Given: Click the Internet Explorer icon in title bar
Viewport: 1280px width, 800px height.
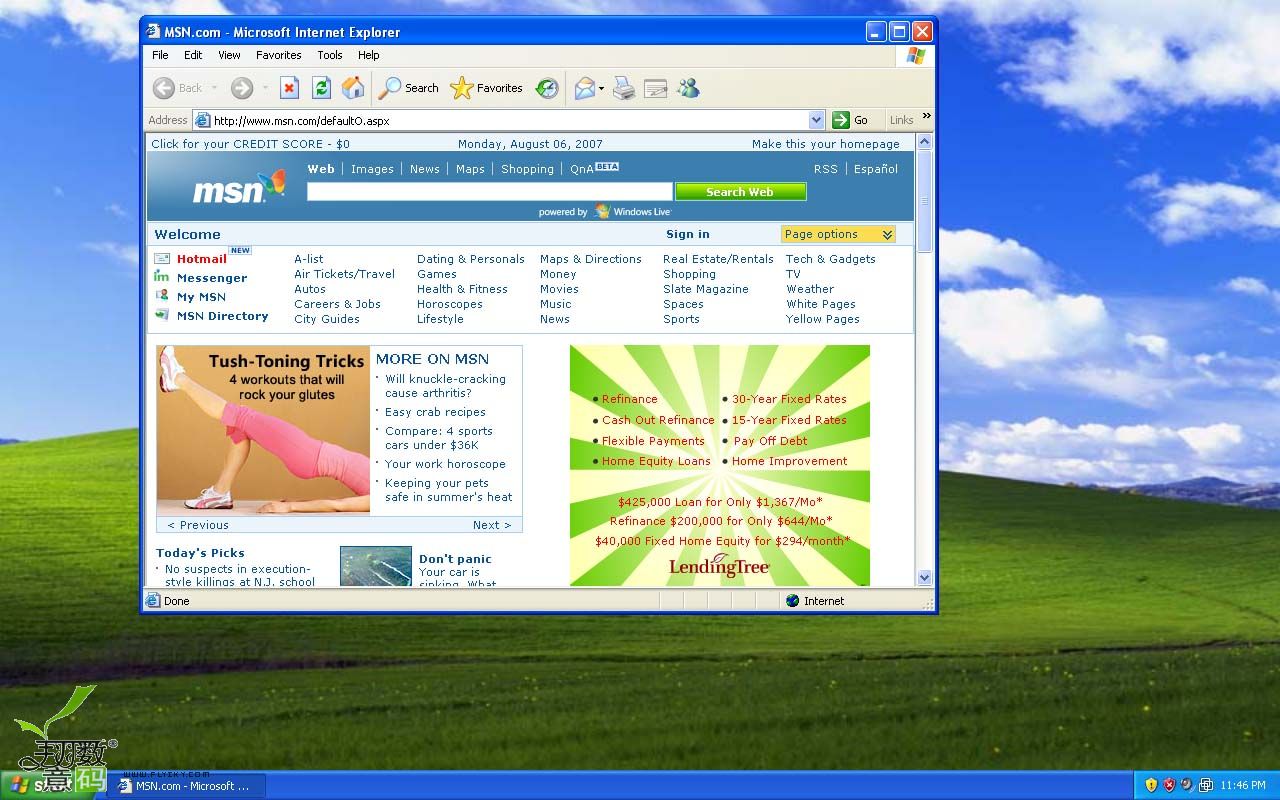Looking at the screenshot, I should tap(154, 32).
